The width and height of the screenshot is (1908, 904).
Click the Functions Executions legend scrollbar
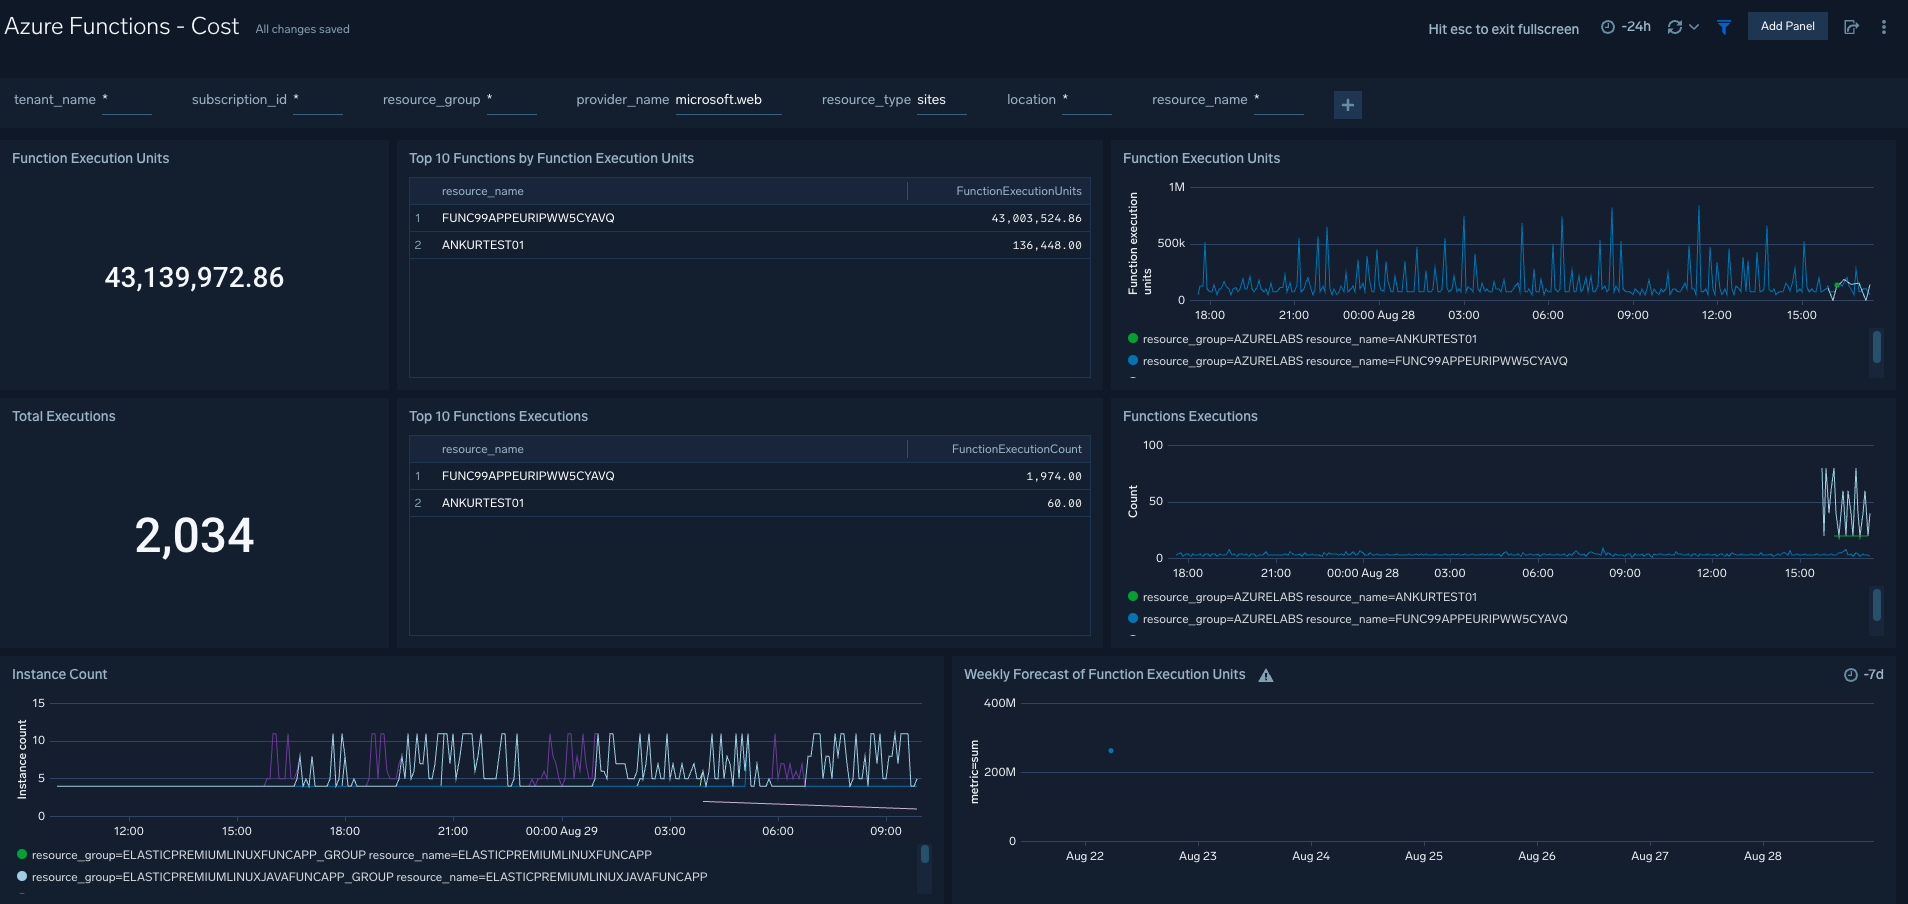pos(1877,605)
